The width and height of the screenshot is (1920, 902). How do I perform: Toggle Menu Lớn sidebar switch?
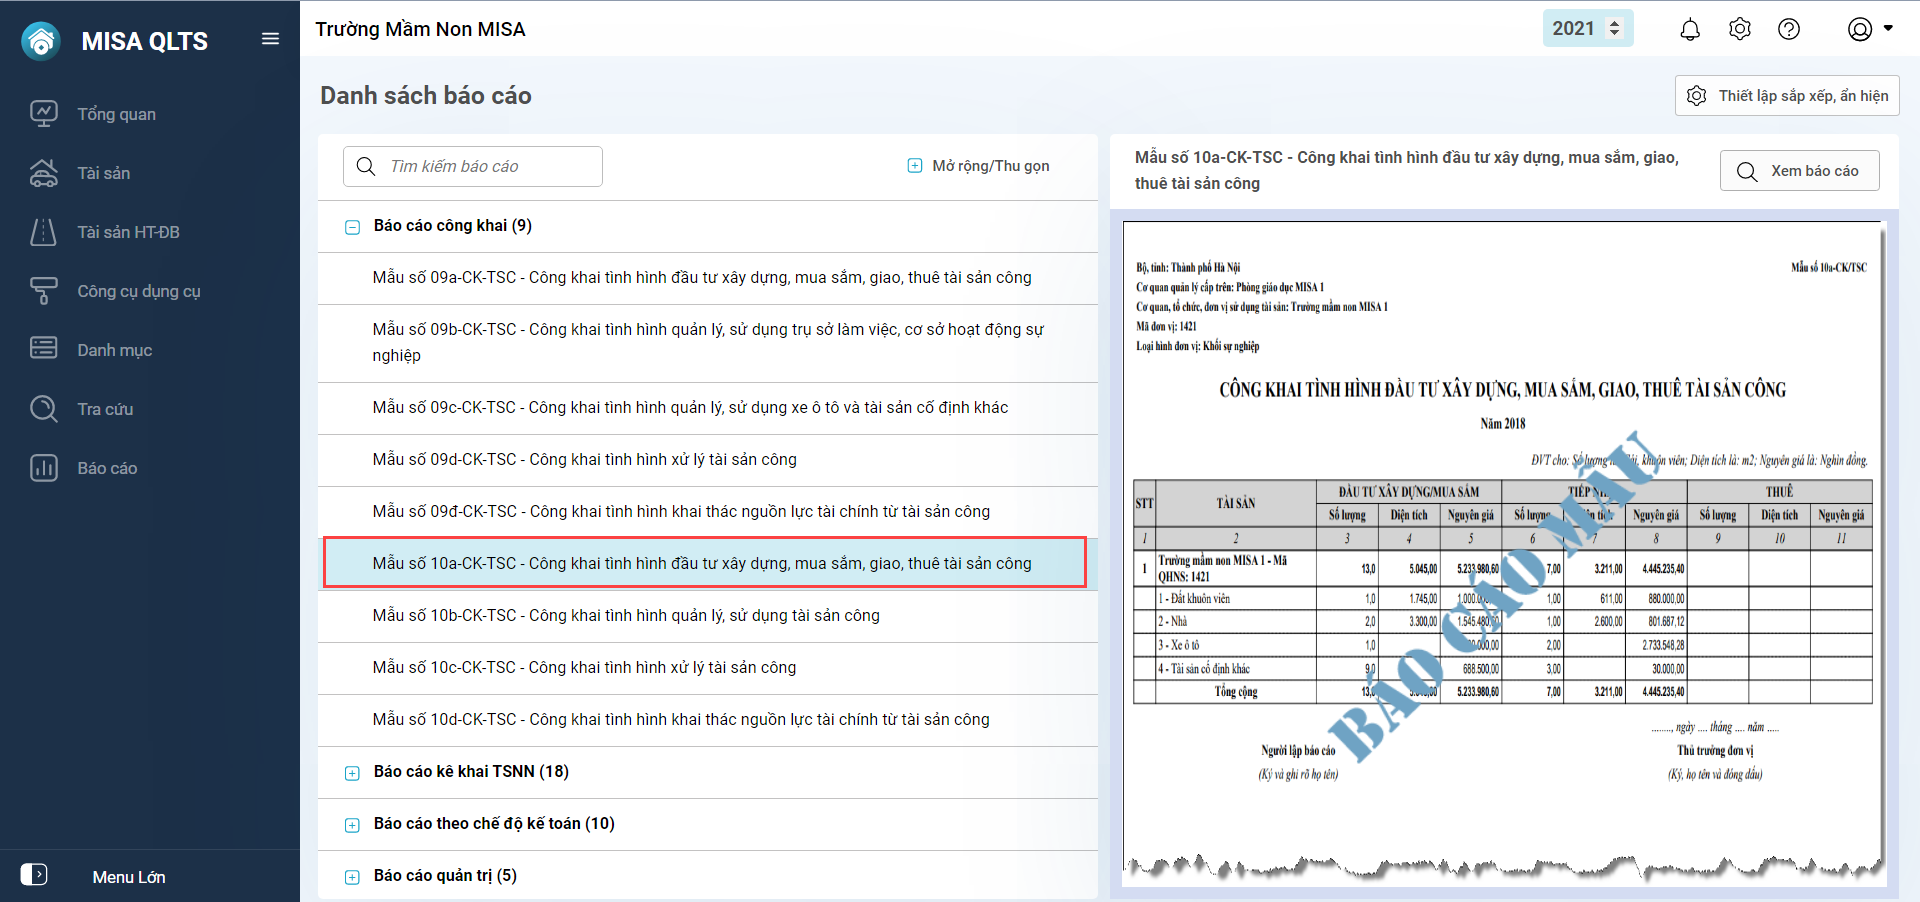34,875
